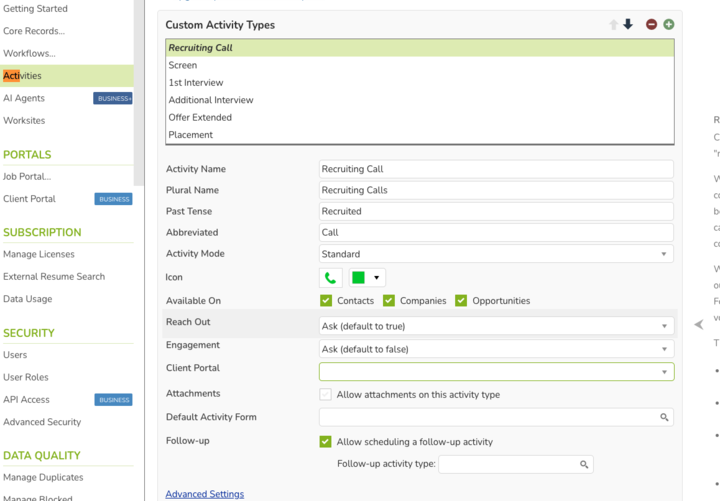Go to User Roles settings
This screenshot has width=720, height=501.
27,377
